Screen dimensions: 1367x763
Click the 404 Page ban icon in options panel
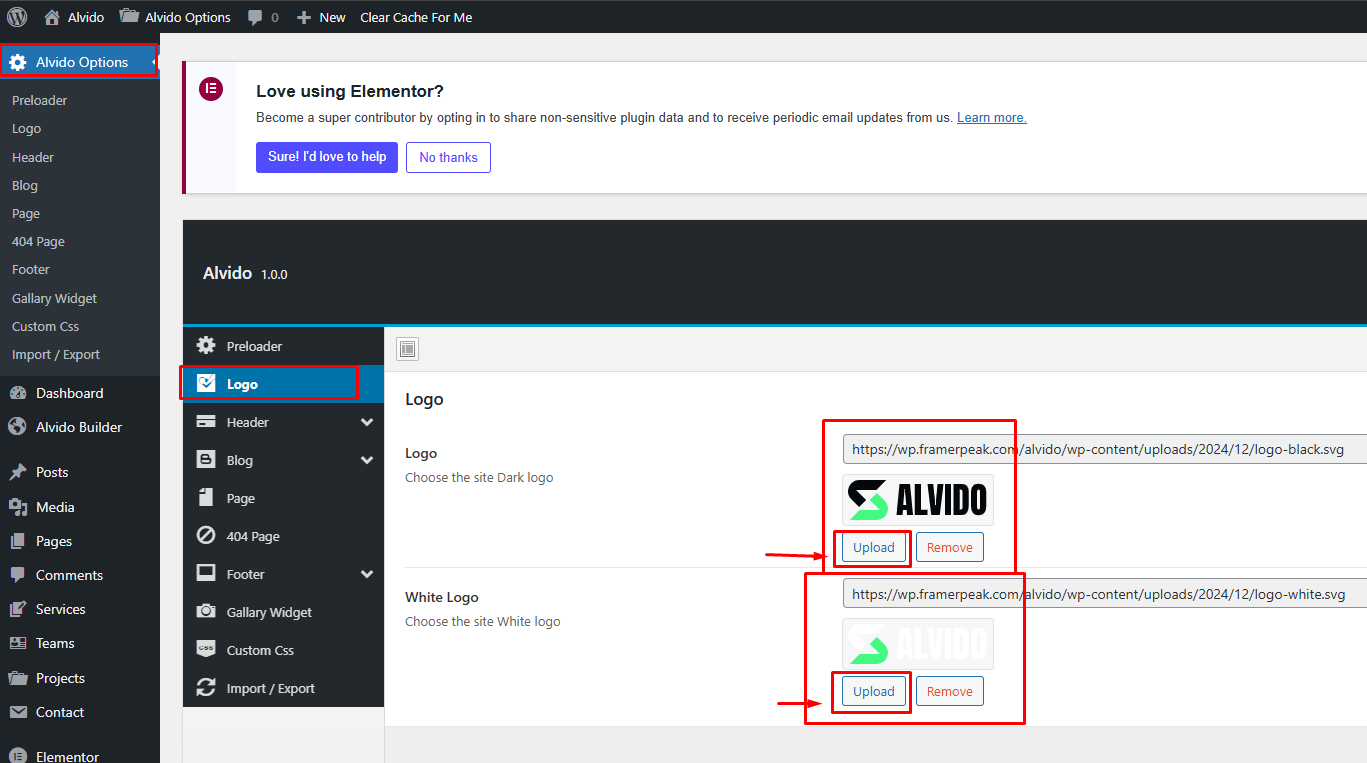(x=206, y=536)
